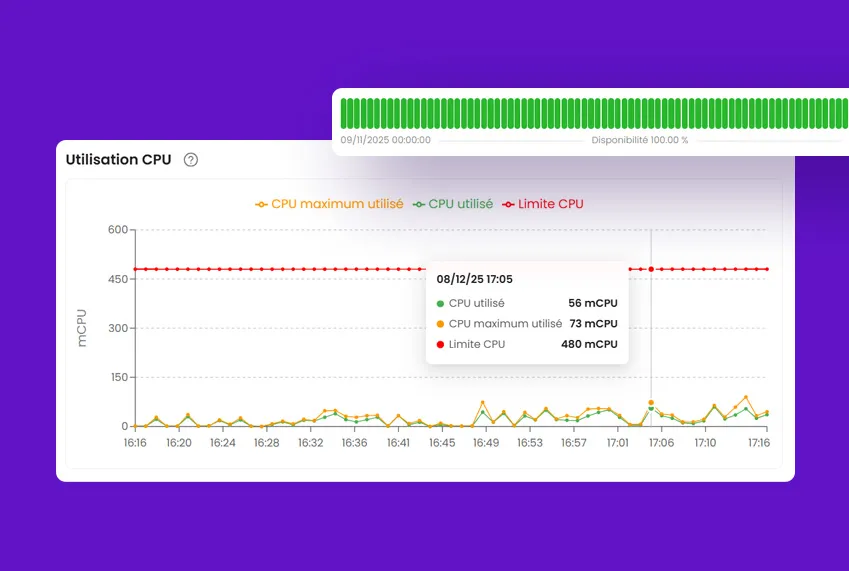This screenshot has height=571, width=849.
Task: Select the highlighted red Limite CPU point at 17:05
Action: 651,269
